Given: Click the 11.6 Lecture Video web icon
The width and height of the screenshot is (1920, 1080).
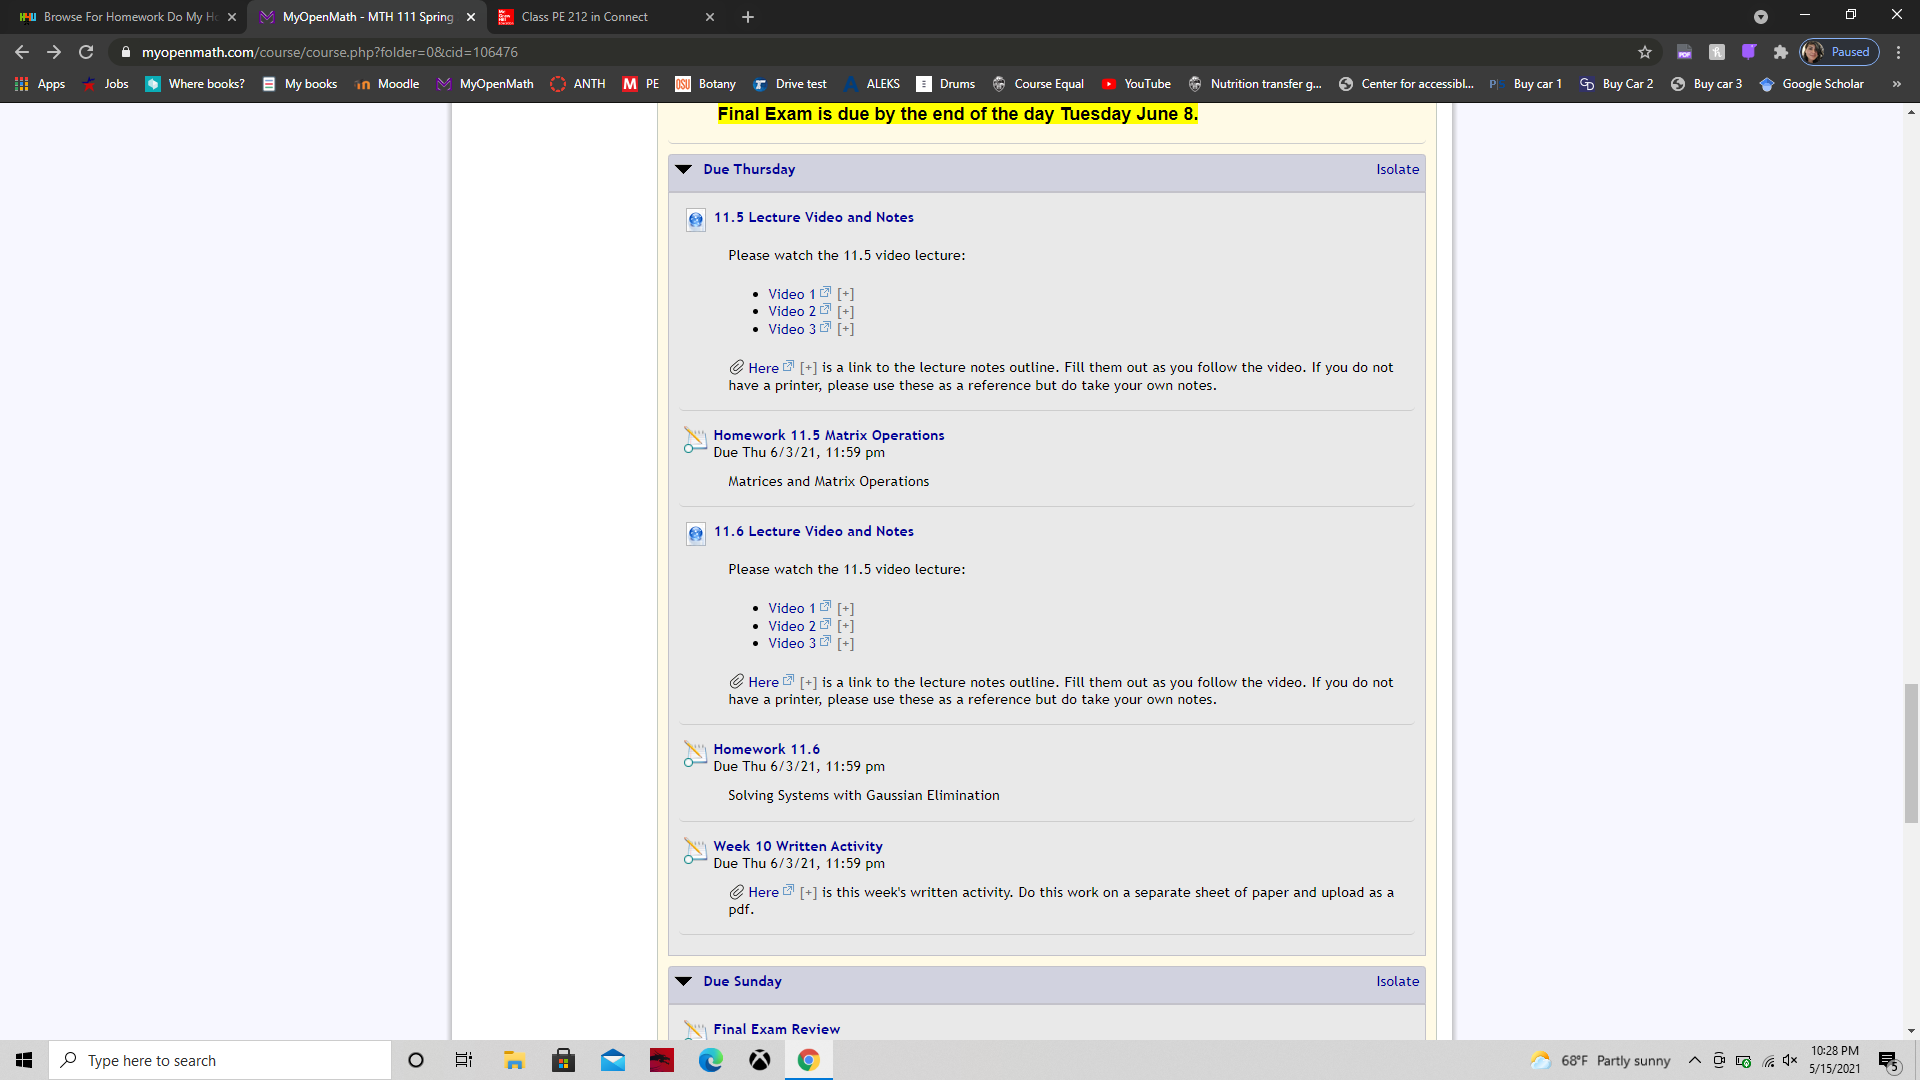Looking at the screenshot, I should click(x=695, y=534).
